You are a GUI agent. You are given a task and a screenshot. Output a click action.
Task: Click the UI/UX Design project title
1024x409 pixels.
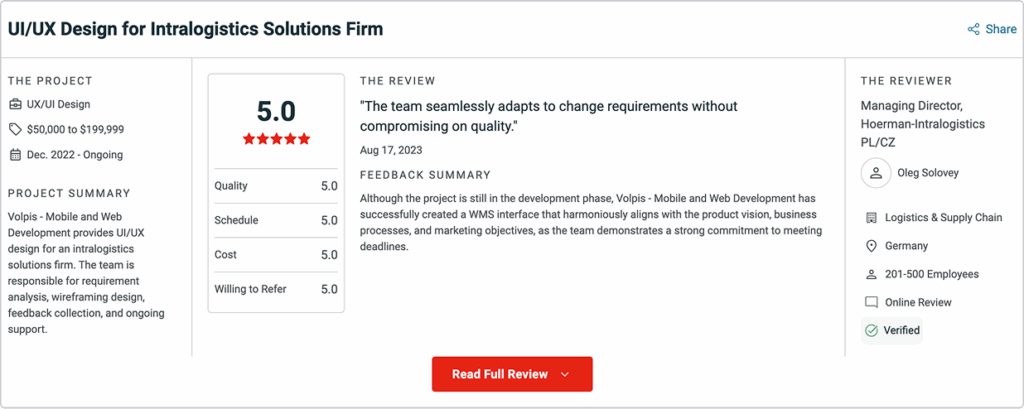point(196,29)
